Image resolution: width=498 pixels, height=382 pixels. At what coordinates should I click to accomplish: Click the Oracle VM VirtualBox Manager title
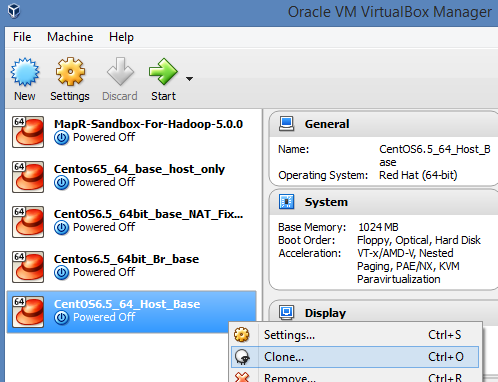(390, 12)
